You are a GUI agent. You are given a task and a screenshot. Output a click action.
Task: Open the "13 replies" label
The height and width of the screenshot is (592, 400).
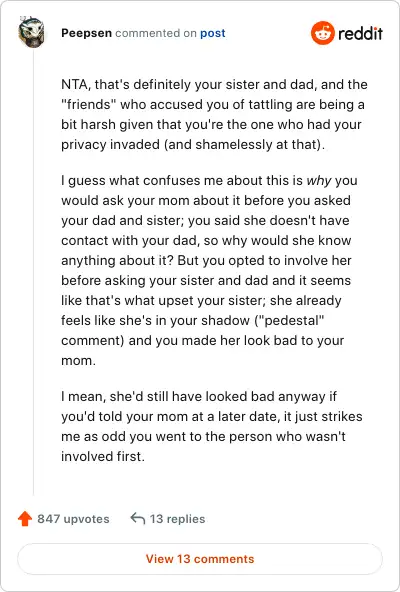coord(178,519)
